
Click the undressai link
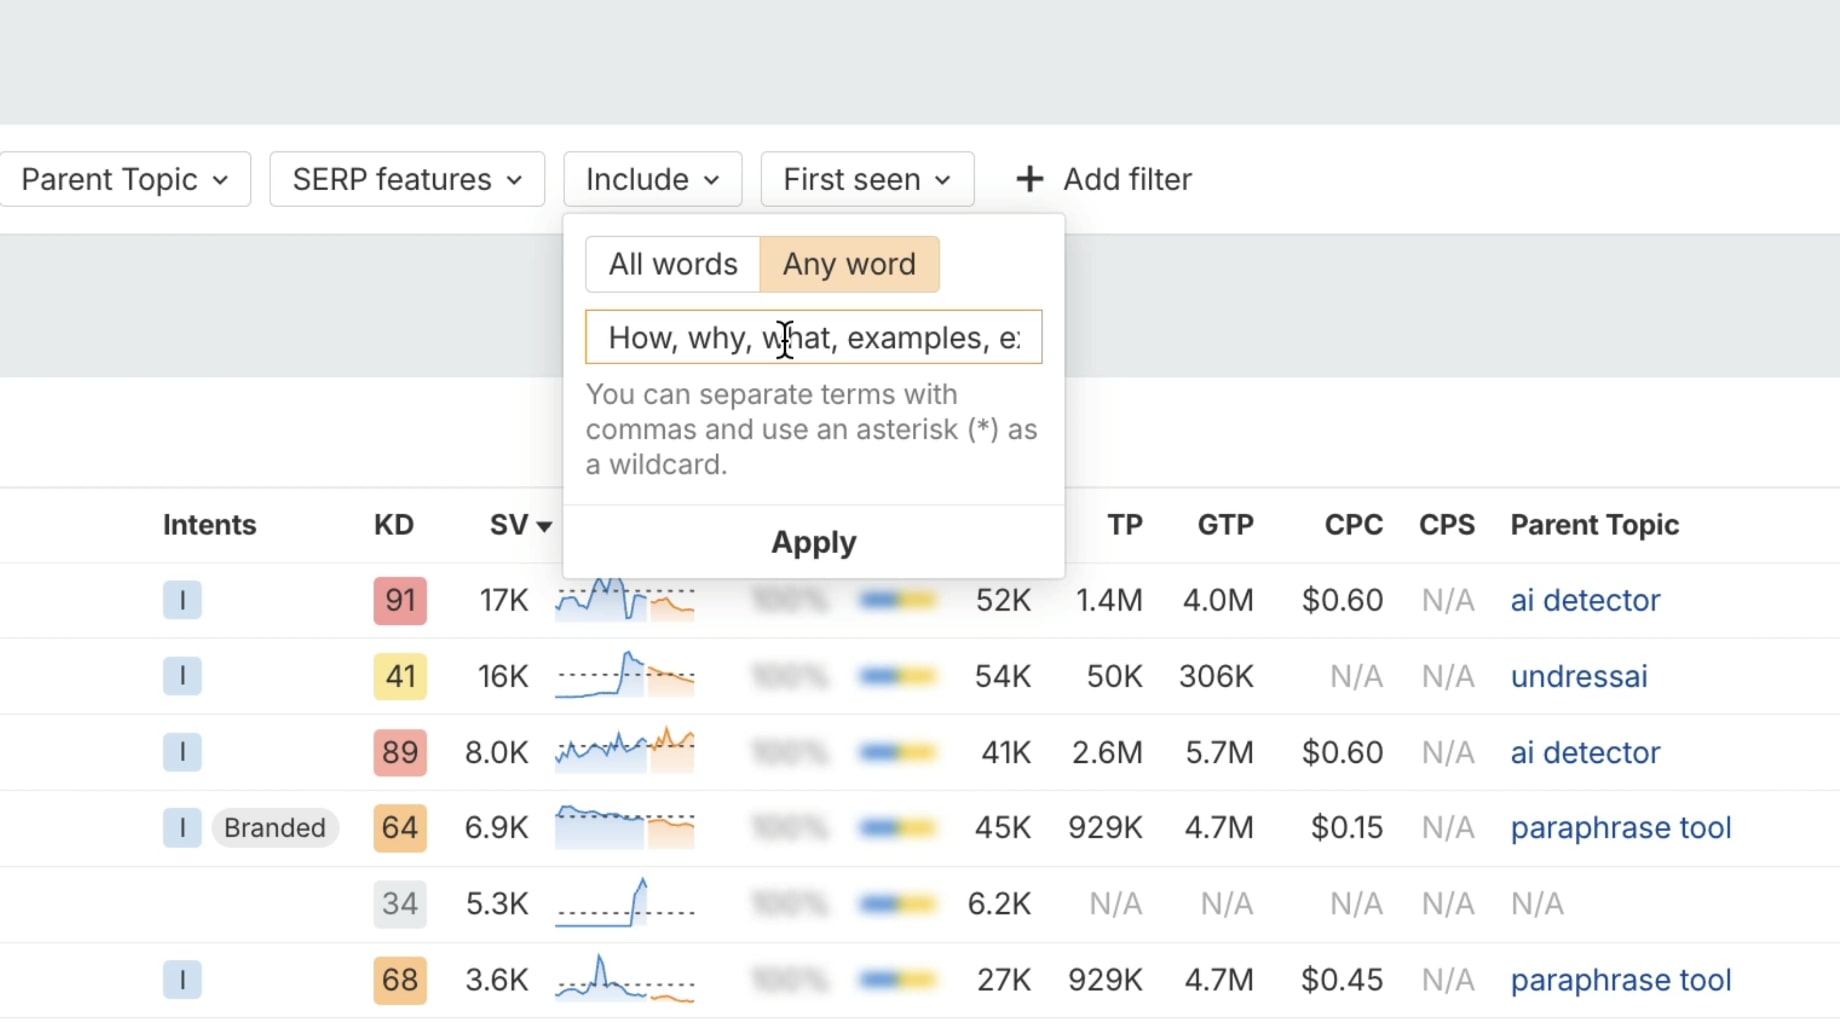click(x=1578, y=676)
